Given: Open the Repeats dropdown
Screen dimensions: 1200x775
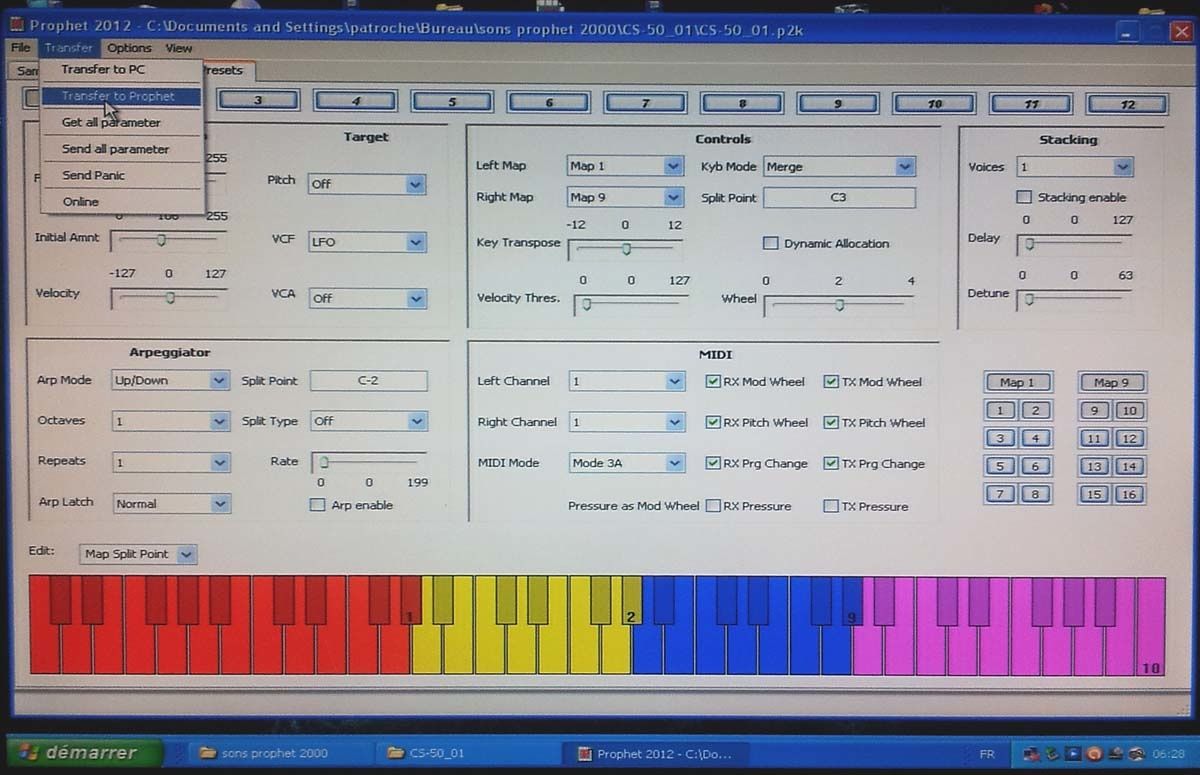Looking at the screenshot, I should (171, 462).
